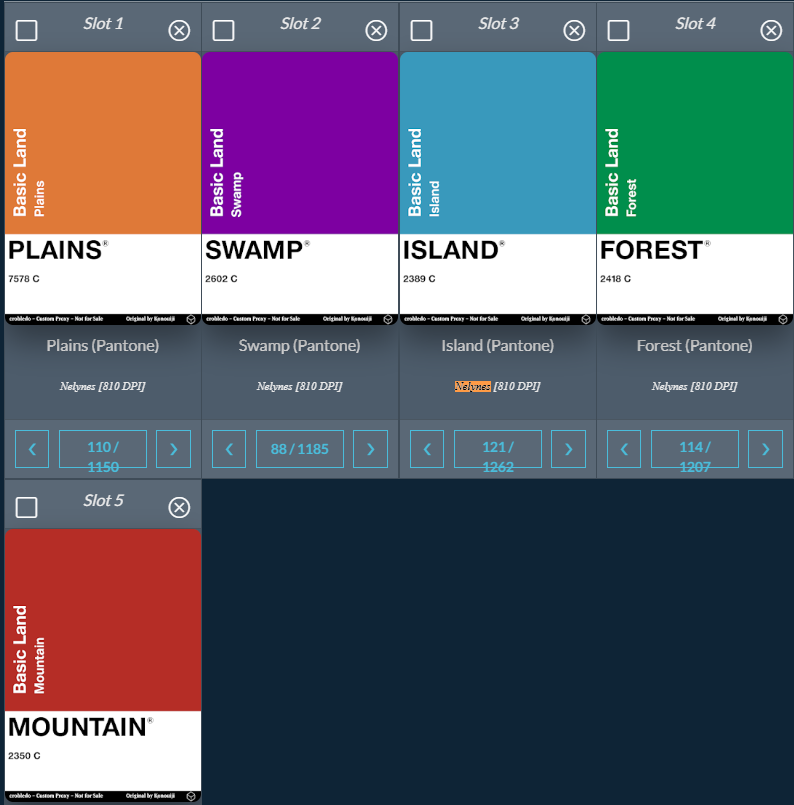The height and width of the screenshot is (805, 794).
Task: Show next Swamp image version
Action: click(x=371, y=449)
